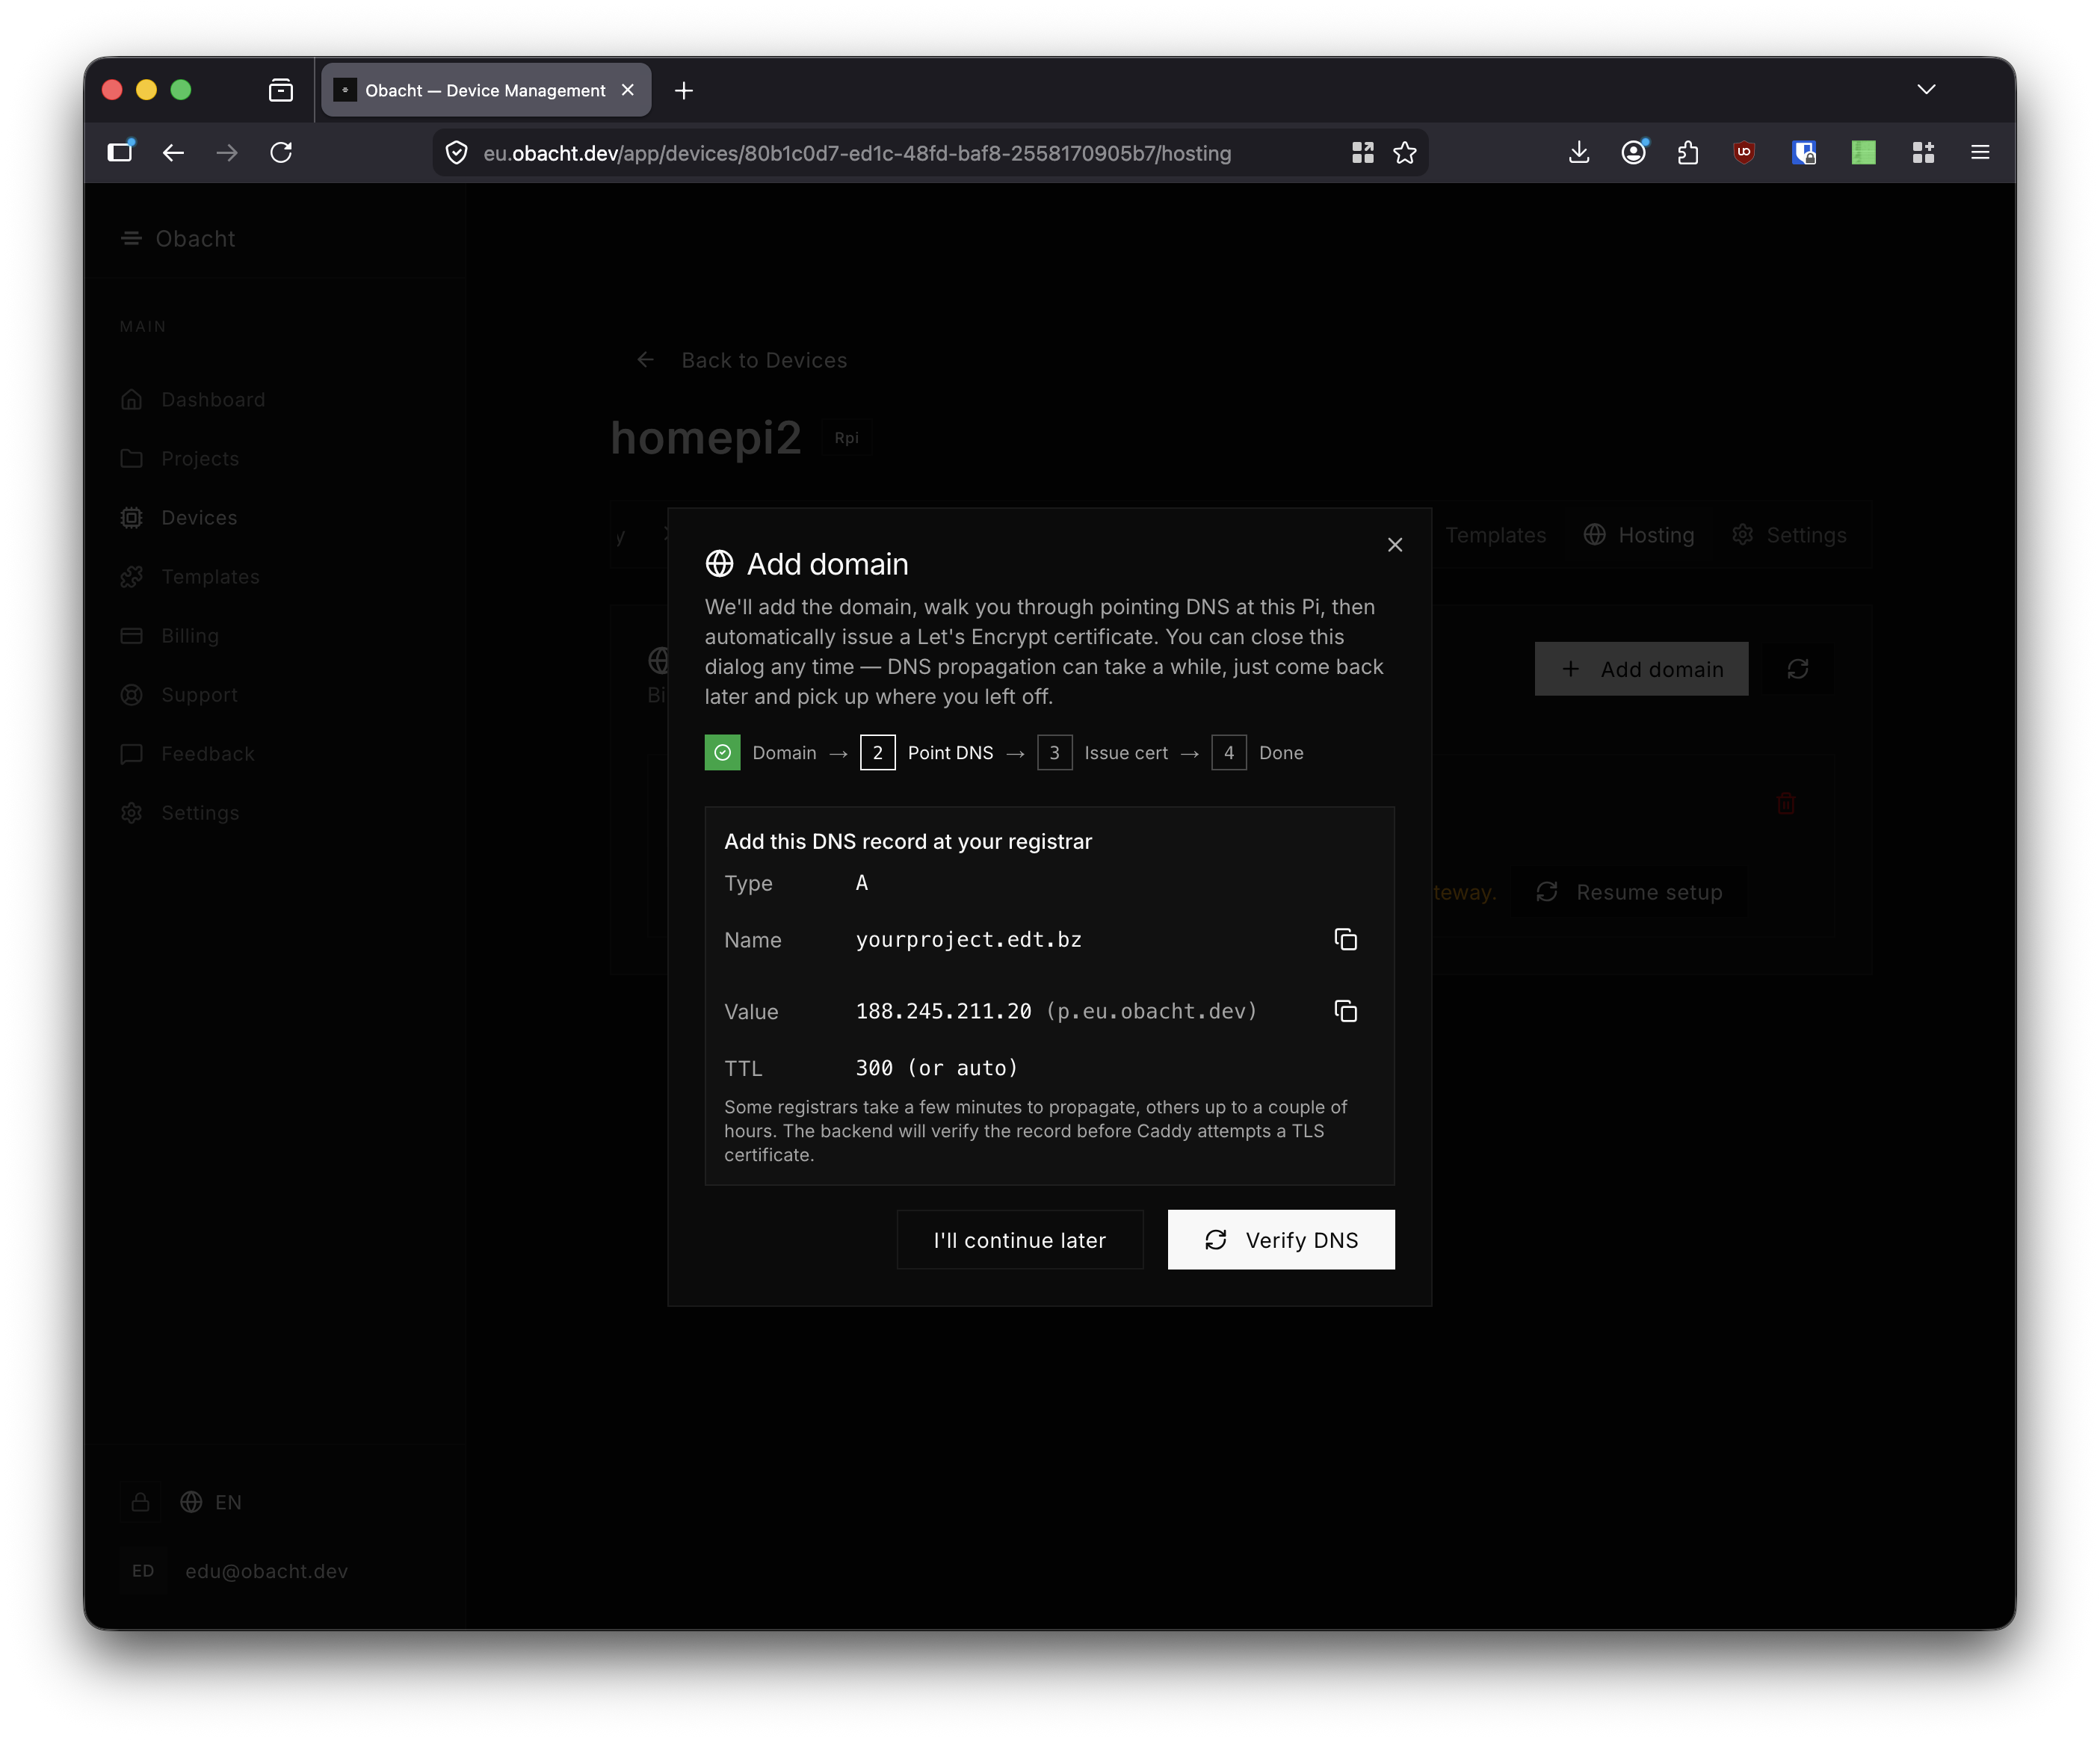2100x1741 pixels.
Task: Select the completed Domain step checkmark
Action: coord(722,753)
